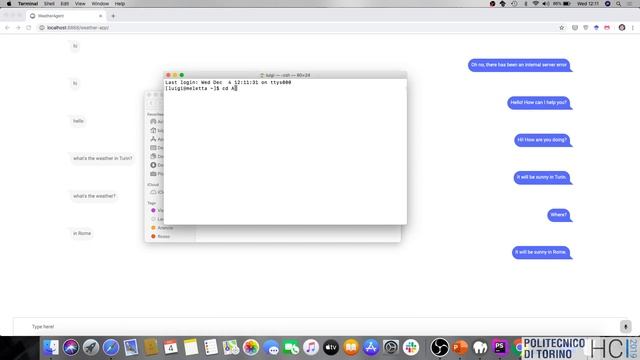This screenshot has height=360, width=640.
Task: Open Calendar icon showing 4 in Dock
Action: pos(171,347)
